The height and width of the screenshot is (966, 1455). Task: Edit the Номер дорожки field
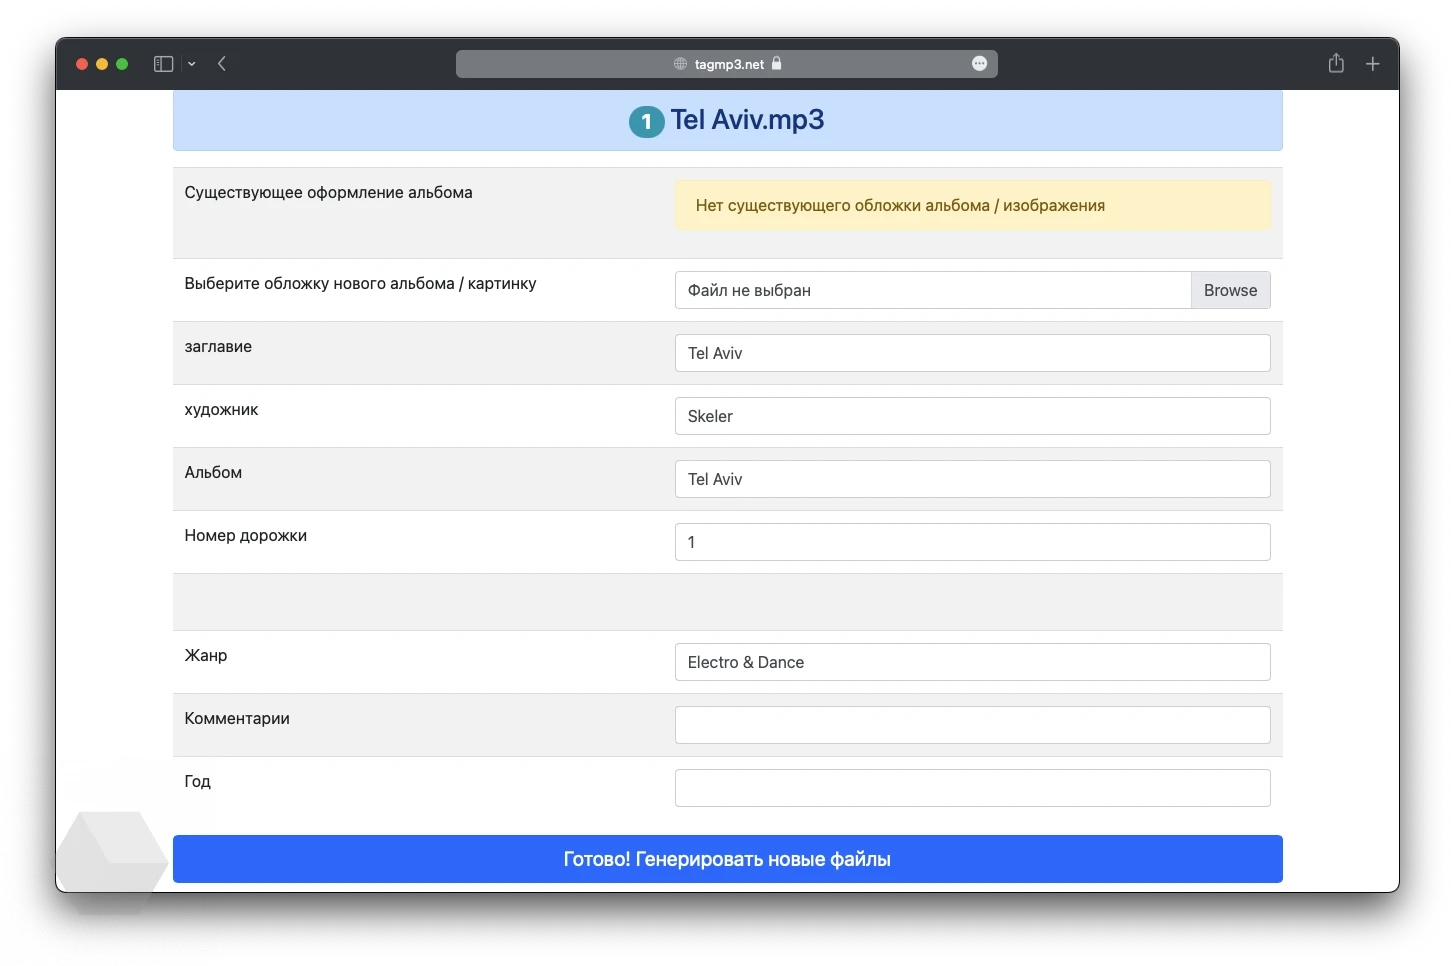click(x=972, y=542)
